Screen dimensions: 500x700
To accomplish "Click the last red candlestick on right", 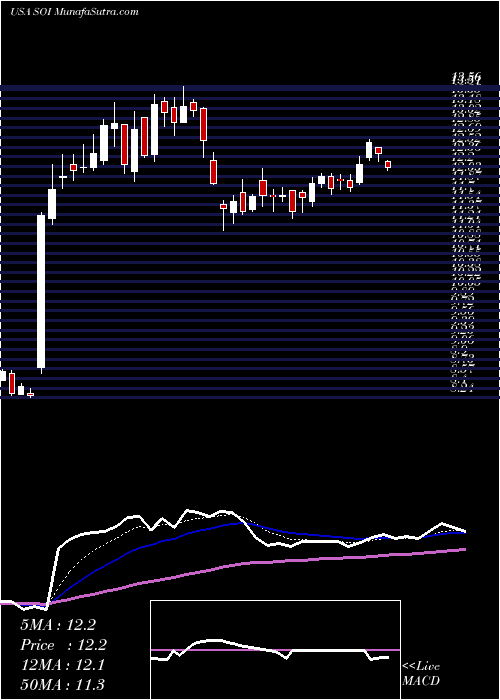I will pos(388,165).
